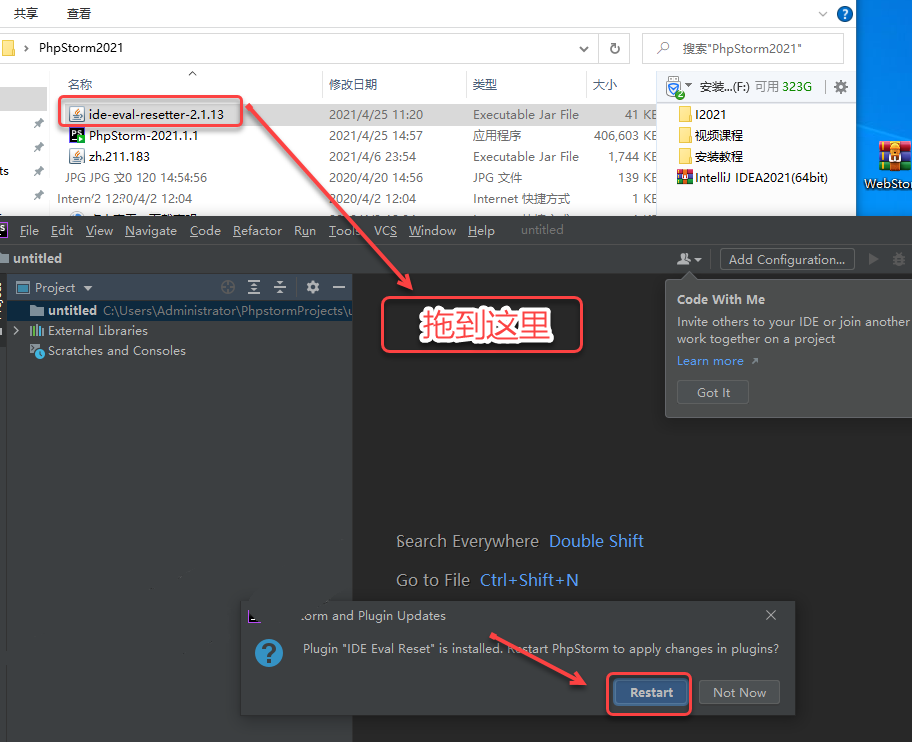Expand the External Libraries node

tap(16, 330)
